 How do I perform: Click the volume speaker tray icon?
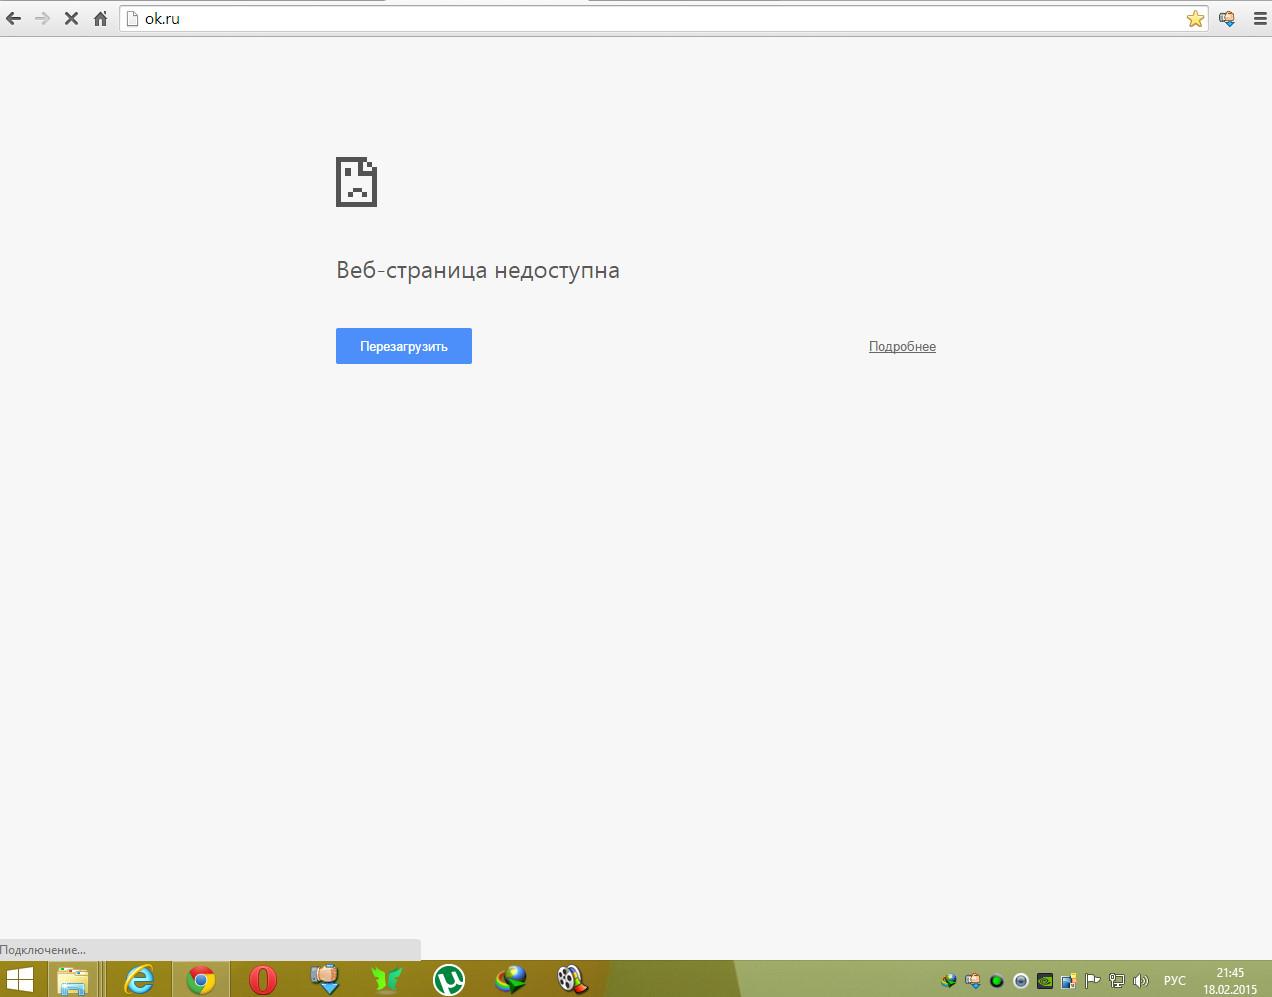[1140, 981]
